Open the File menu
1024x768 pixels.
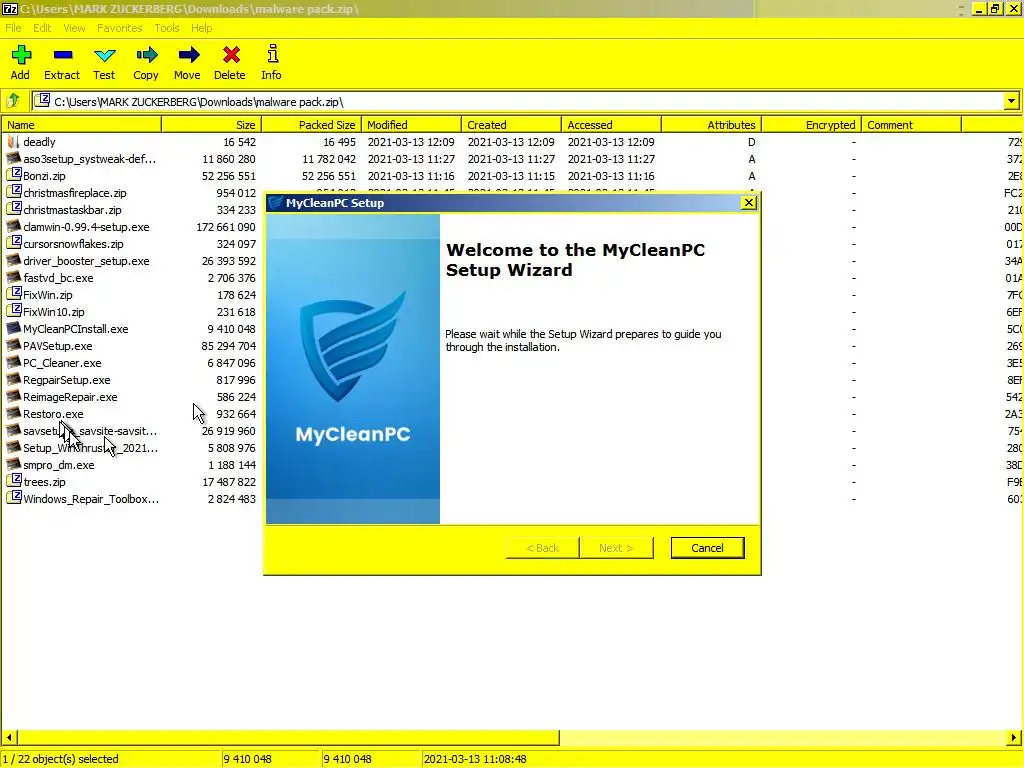point(13,28)
